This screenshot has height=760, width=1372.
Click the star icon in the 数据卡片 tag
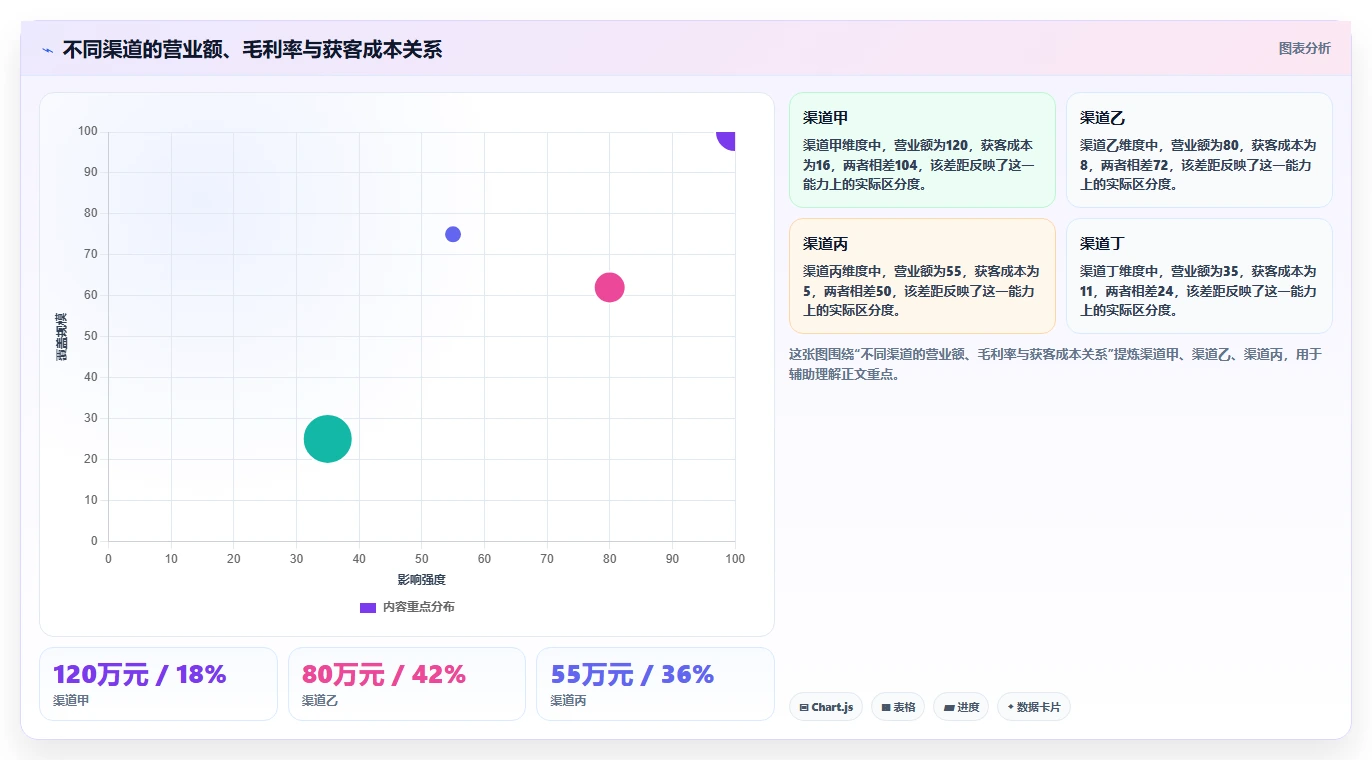(x=1011, y=707)
